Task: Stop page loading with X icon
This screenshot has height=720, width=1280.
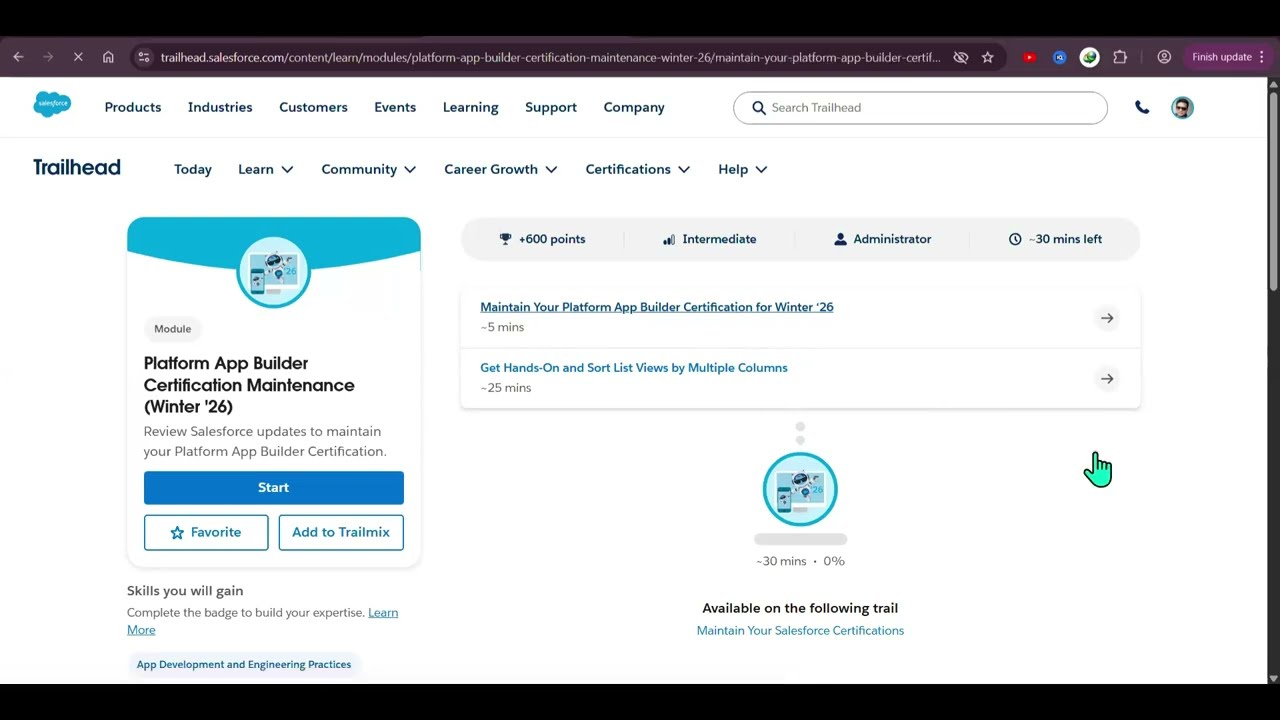Action: pyautogui.click(x=78, y=57)
